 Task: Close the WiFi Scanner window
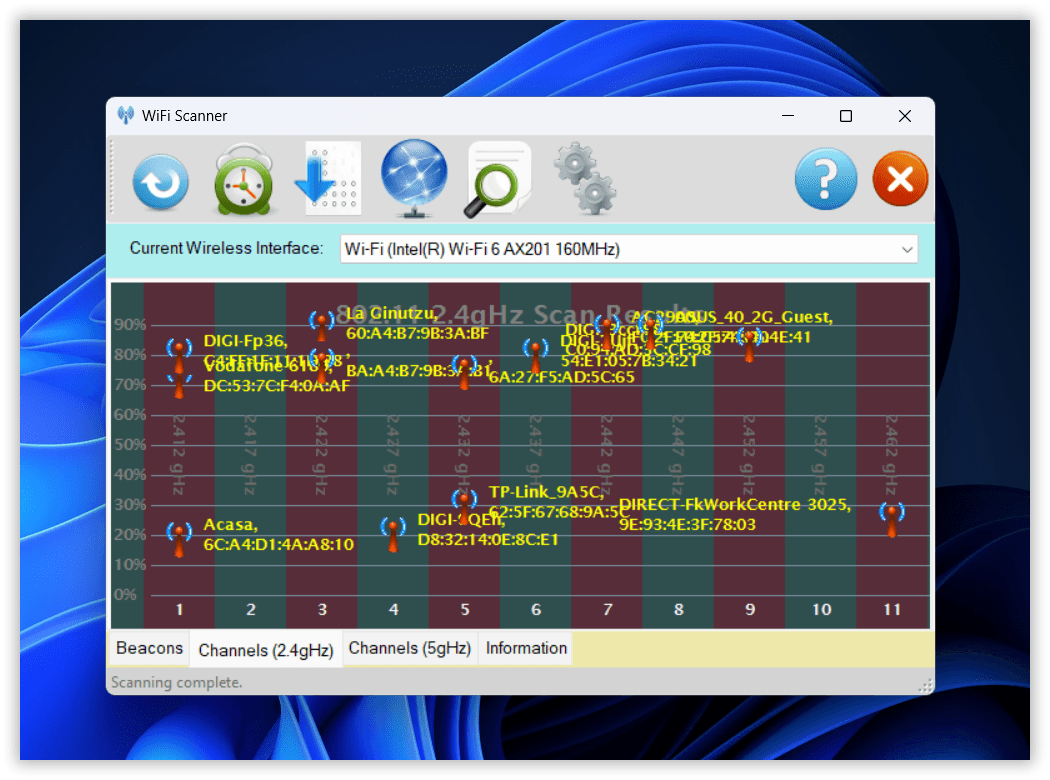[905, 116]
